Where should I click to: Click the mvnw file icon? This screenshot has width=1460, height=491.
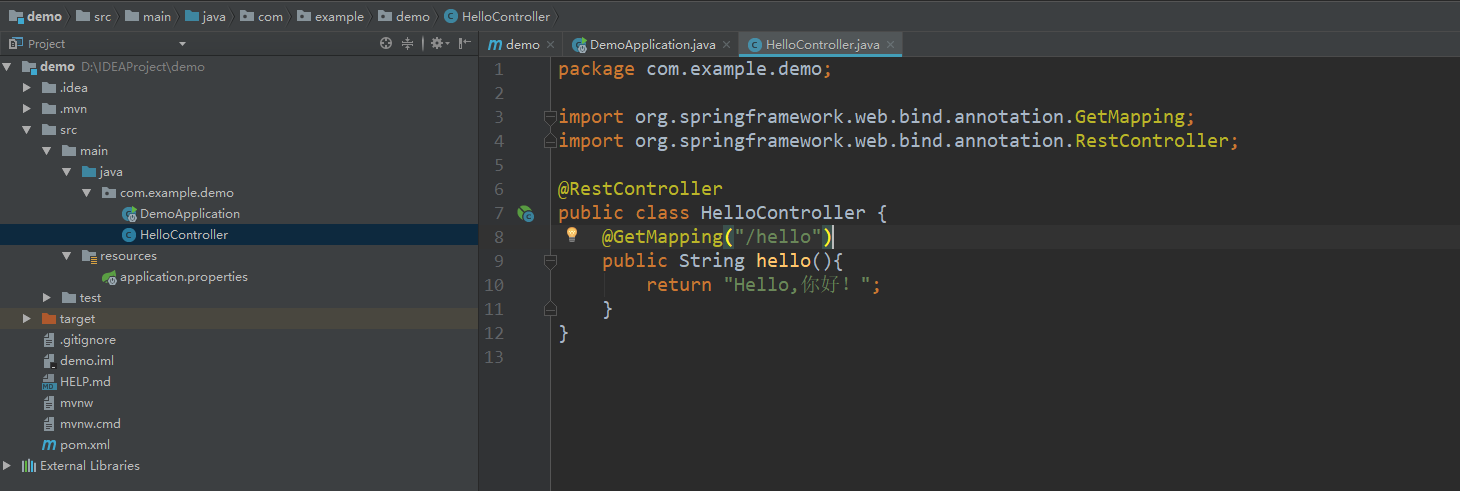click(49, 403)
